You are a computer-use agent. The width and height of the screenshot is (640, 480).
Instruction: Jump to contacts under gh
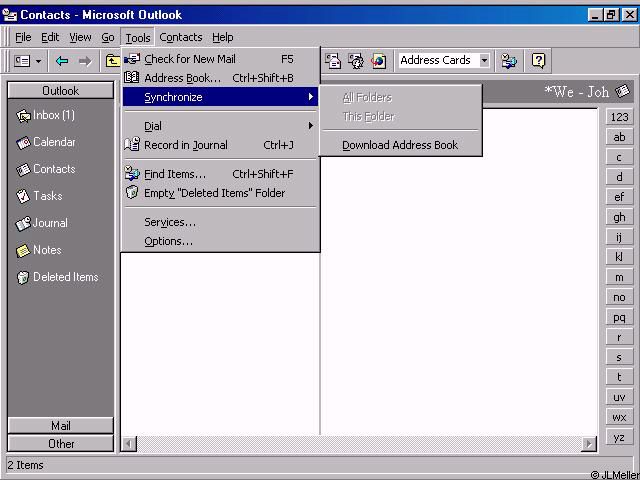(x=619, y=217)
